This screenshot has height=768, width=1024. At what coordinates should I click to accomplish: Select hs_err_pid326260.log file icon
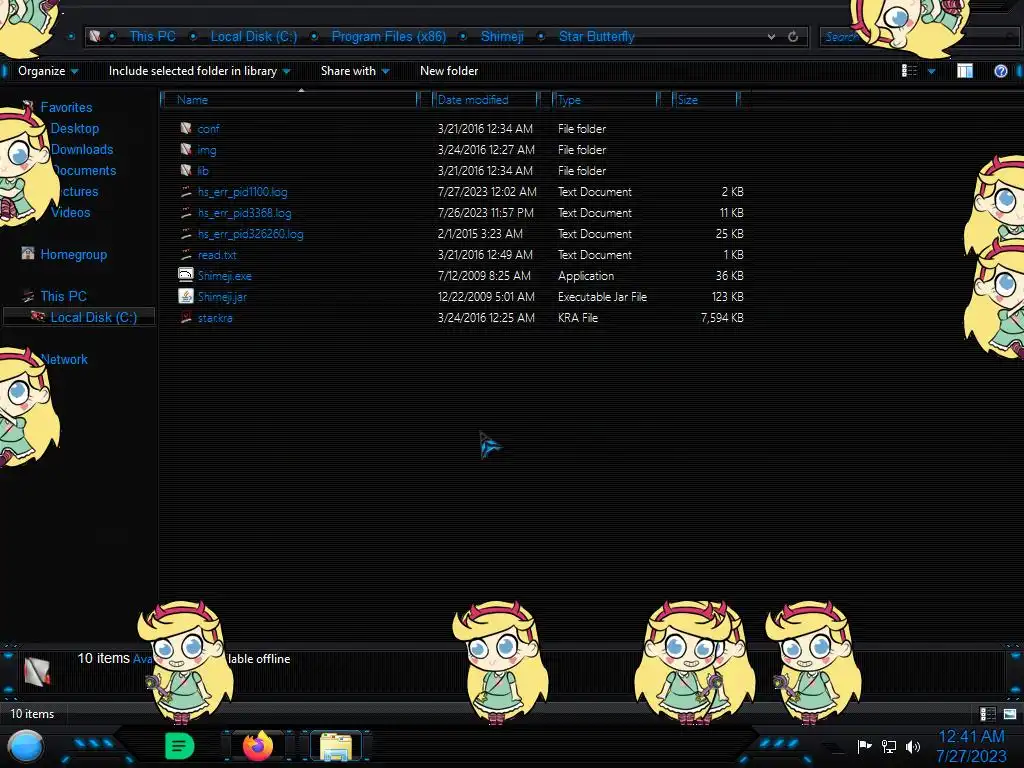pos(186,234)
